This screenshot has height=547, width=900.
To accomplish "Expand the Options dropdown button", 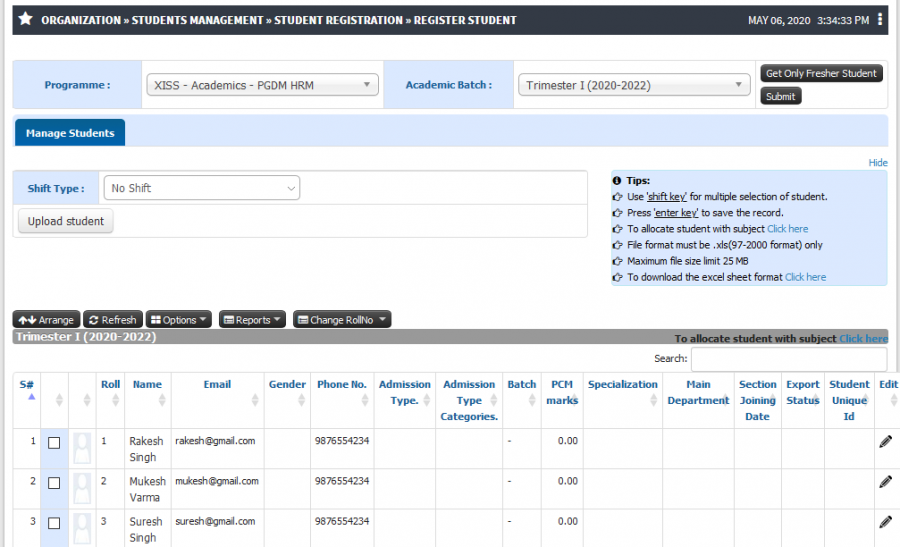I will tap(179, 320).
